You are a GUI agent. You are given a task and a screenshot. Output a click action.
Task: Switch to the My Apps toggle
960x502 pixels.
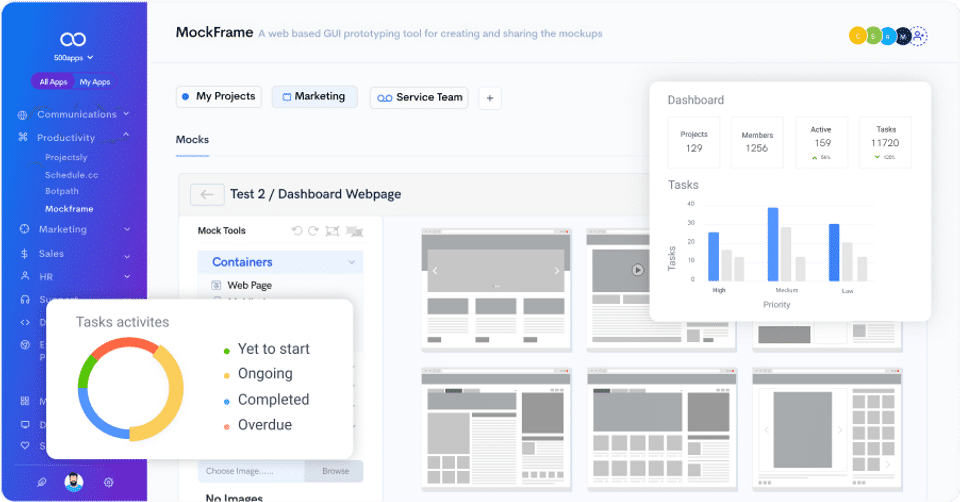pyautogui.click(x=95, y=82)
